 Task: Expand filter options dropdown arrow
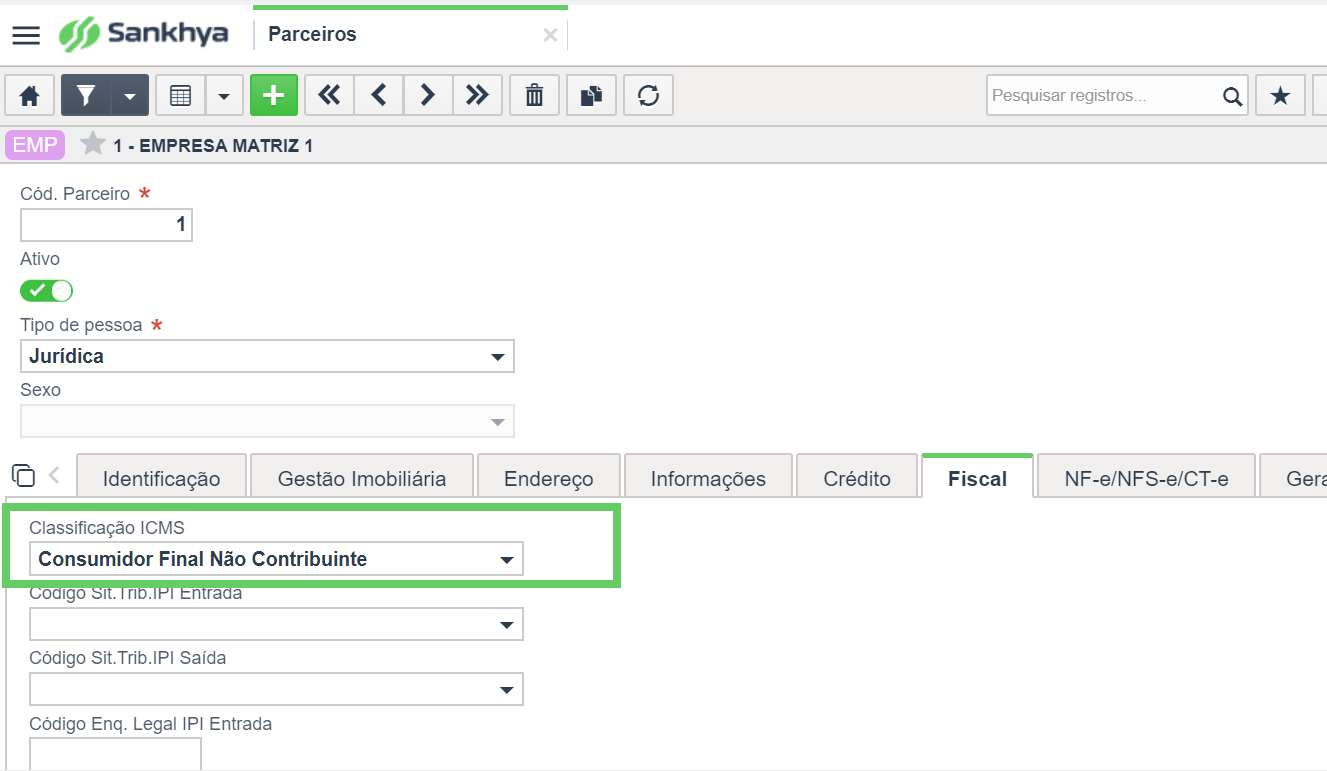(x=130, y=95)
